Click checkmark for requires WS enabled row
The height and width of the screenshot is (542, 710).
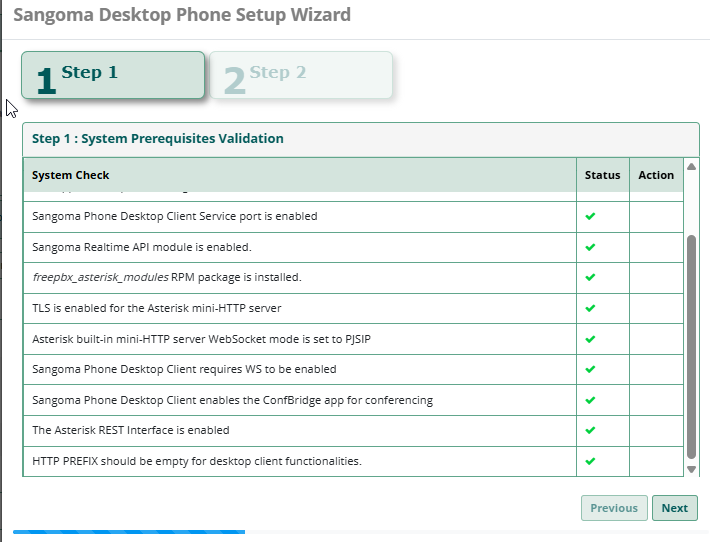590,369
